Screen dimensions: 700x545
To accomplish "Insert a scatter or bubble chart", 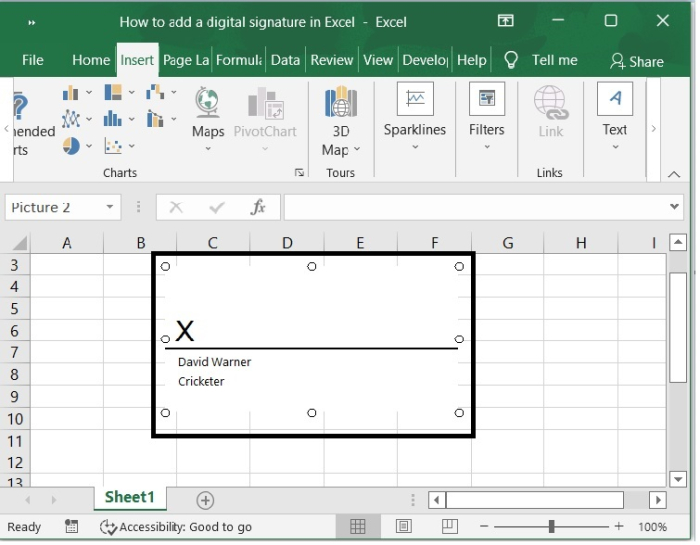I will pos(113,146).
